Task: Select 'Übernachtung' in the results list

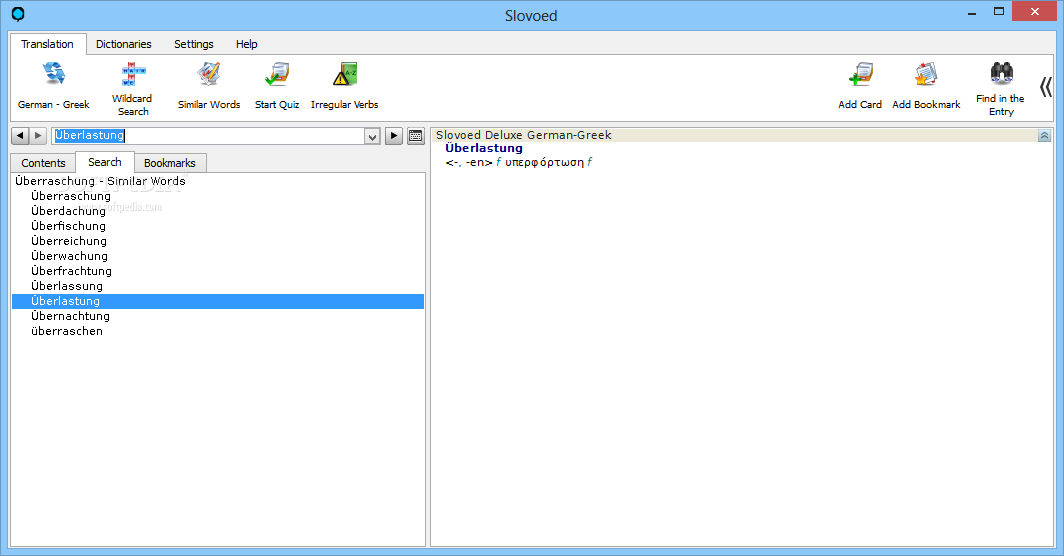Action: (x=70, y=316)
